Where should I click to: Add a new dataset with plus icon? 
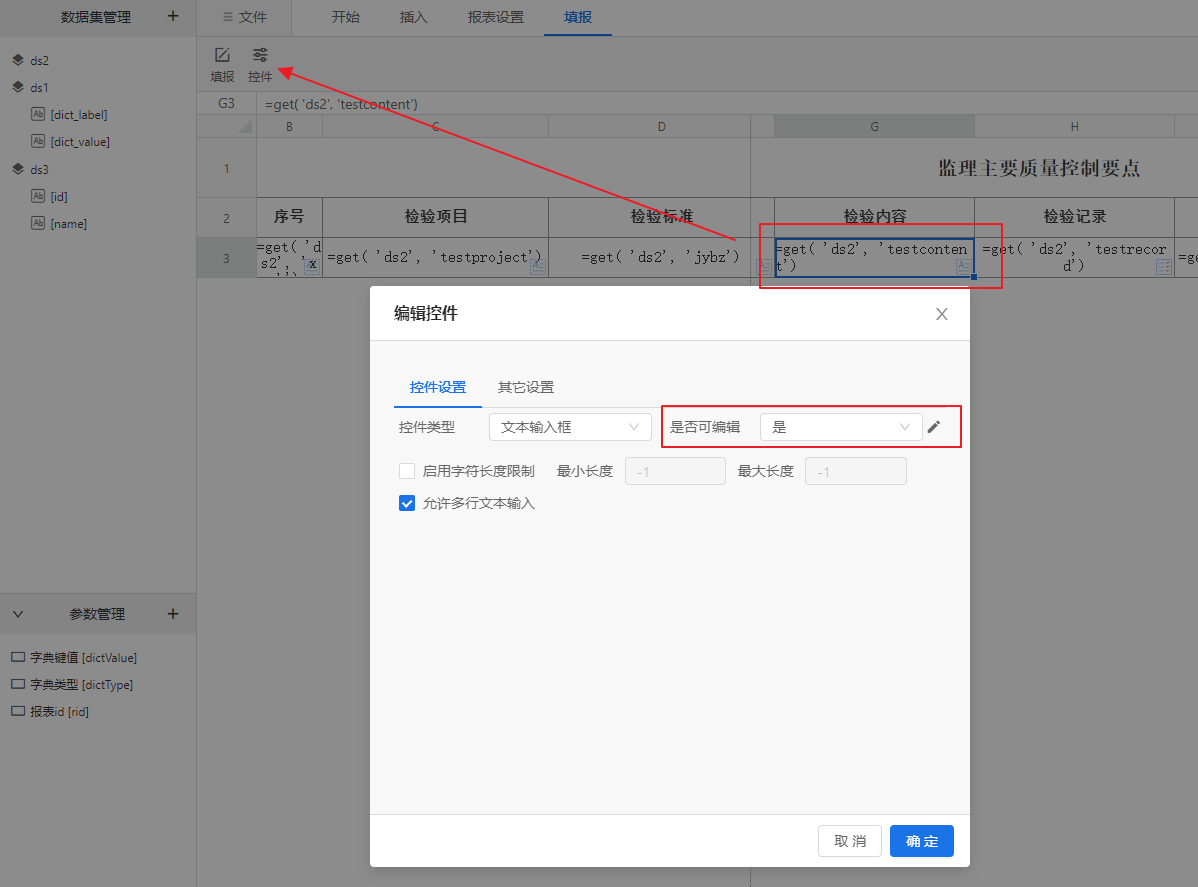(173, 16)
